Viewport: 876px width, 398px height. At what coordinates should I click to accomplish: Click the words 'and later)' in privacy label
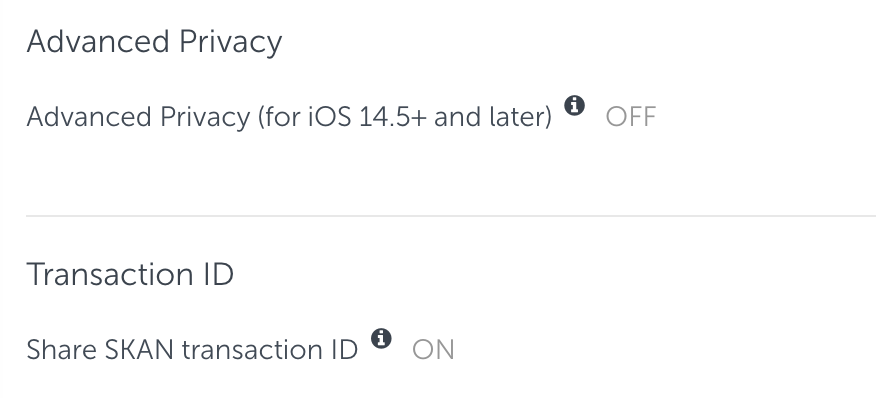pos(493,117)
